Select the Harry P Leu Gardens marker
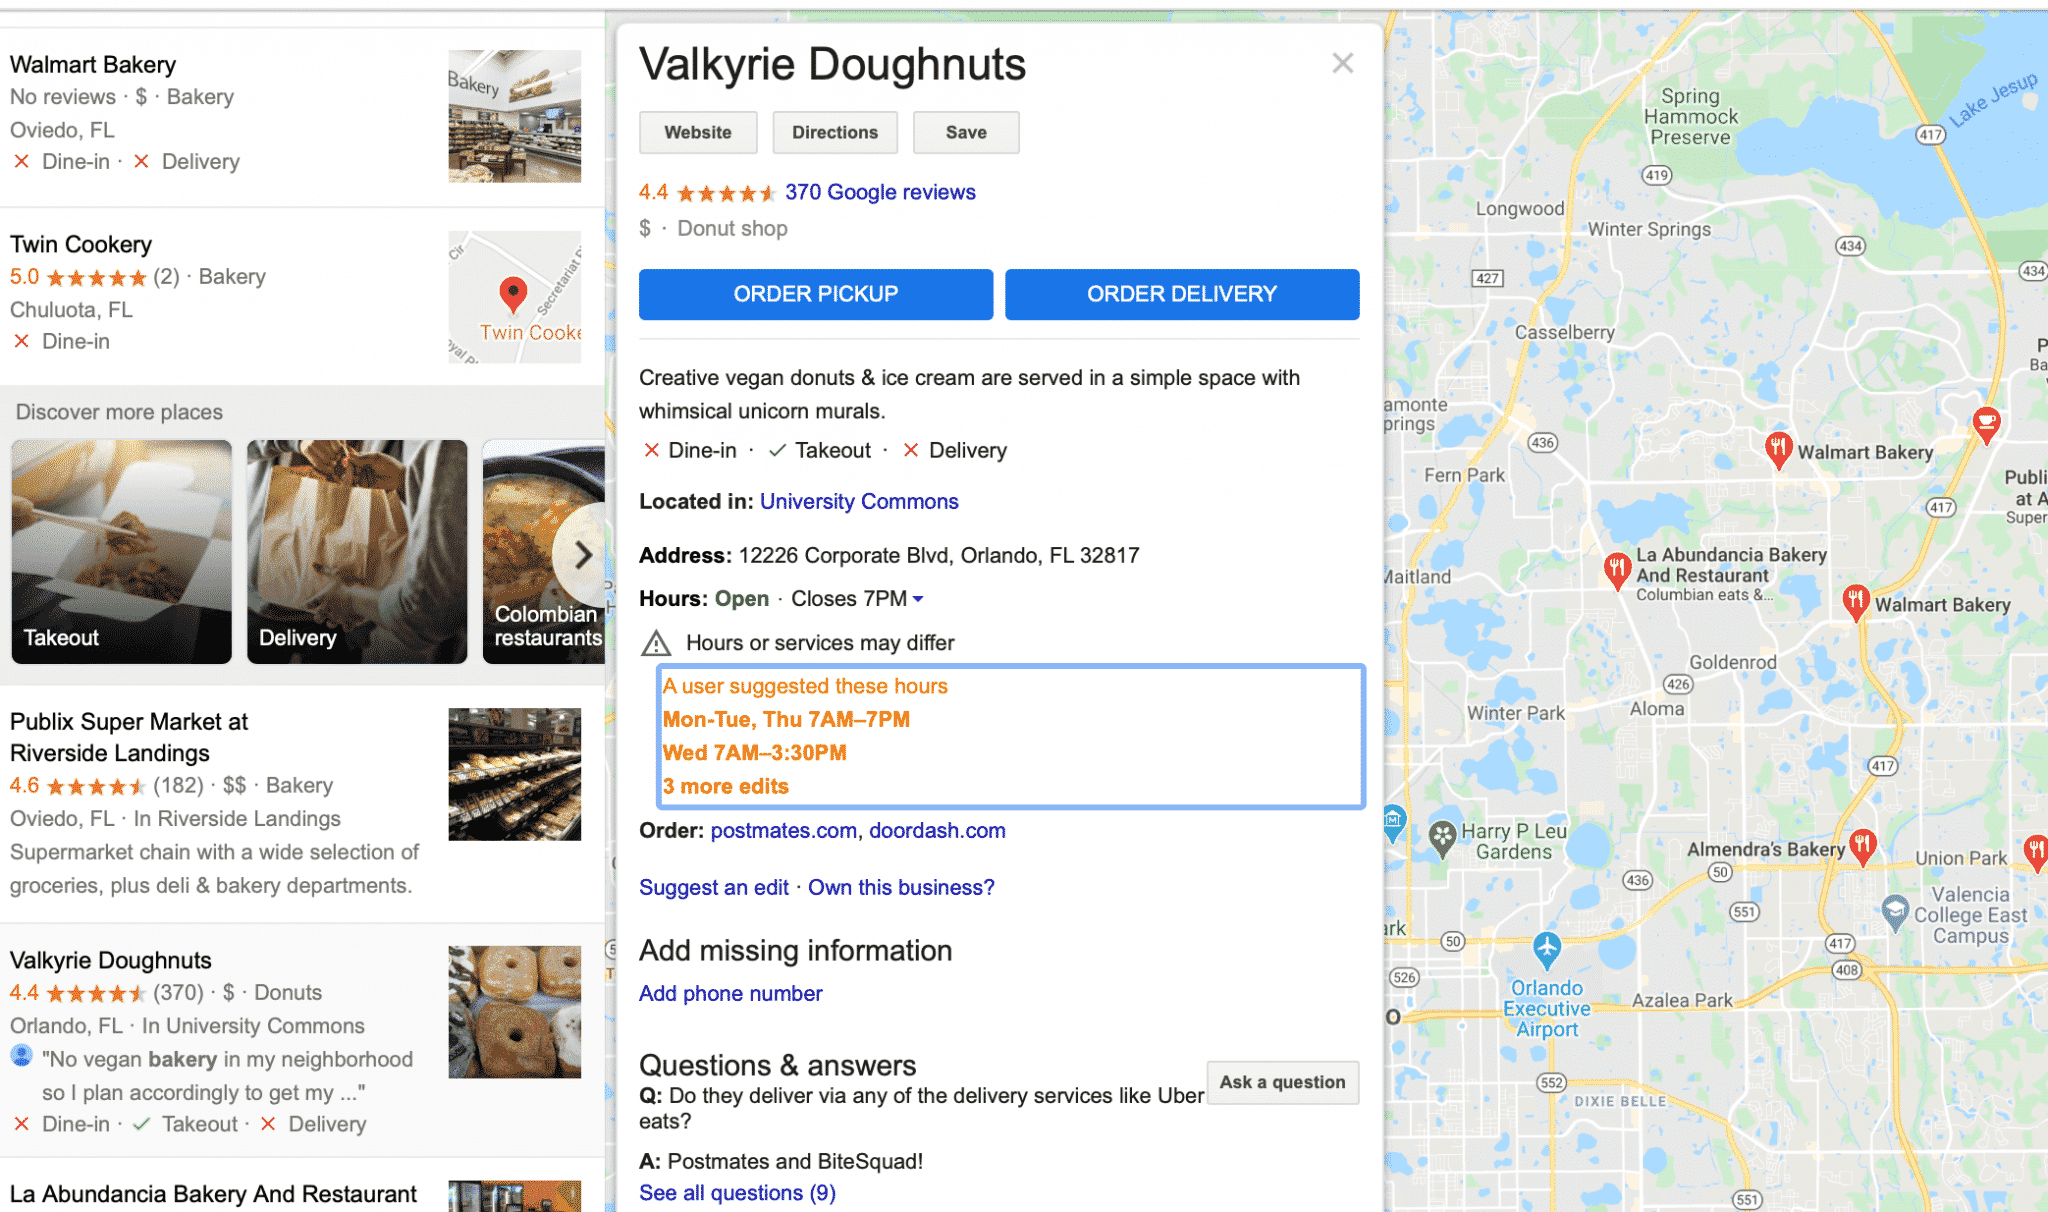This screenshot has width=2048, height=1212. click(1442, 839)
